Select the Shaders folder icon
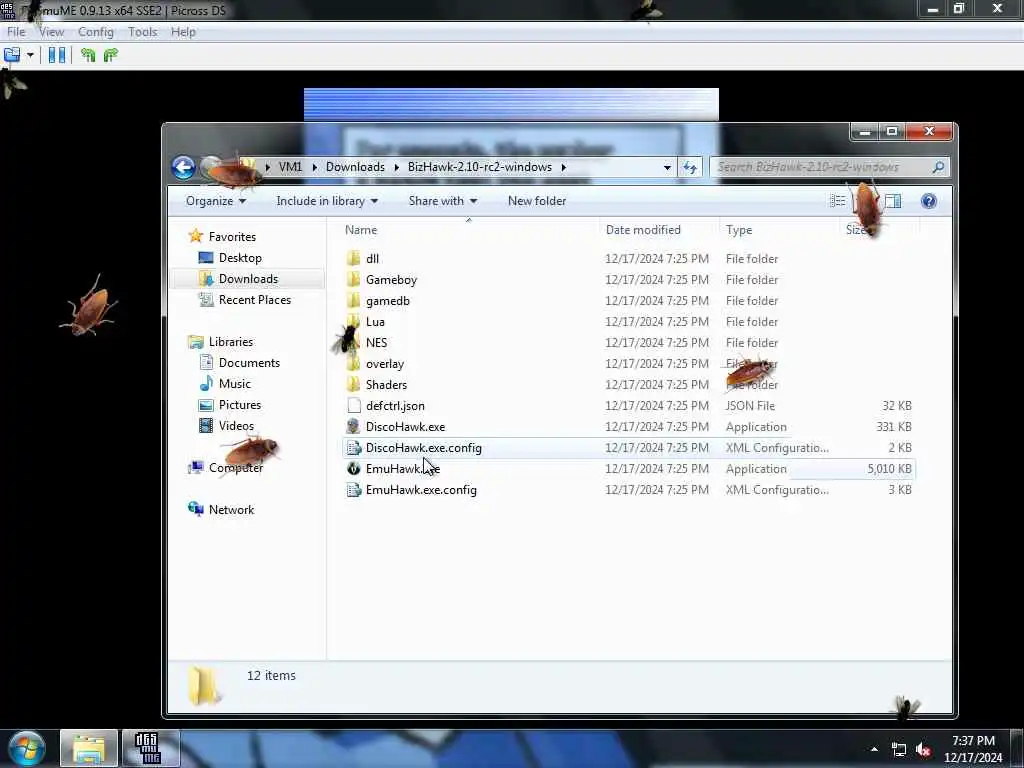 point(353,385)
